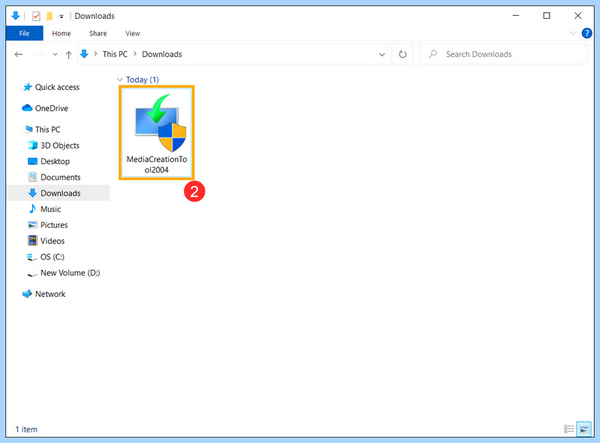The height and width of the screenshot is (443, 600).
Task: Select OneDrive in navigation pane
Action: click(x=51, y=108)
